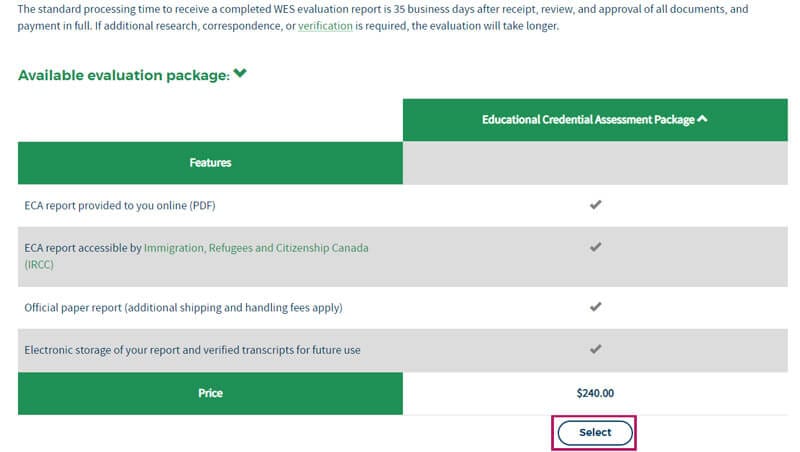Viewport: 800px width, 452px height.
Task: Click the Official paper report feature text
Action: pos(183,307)
